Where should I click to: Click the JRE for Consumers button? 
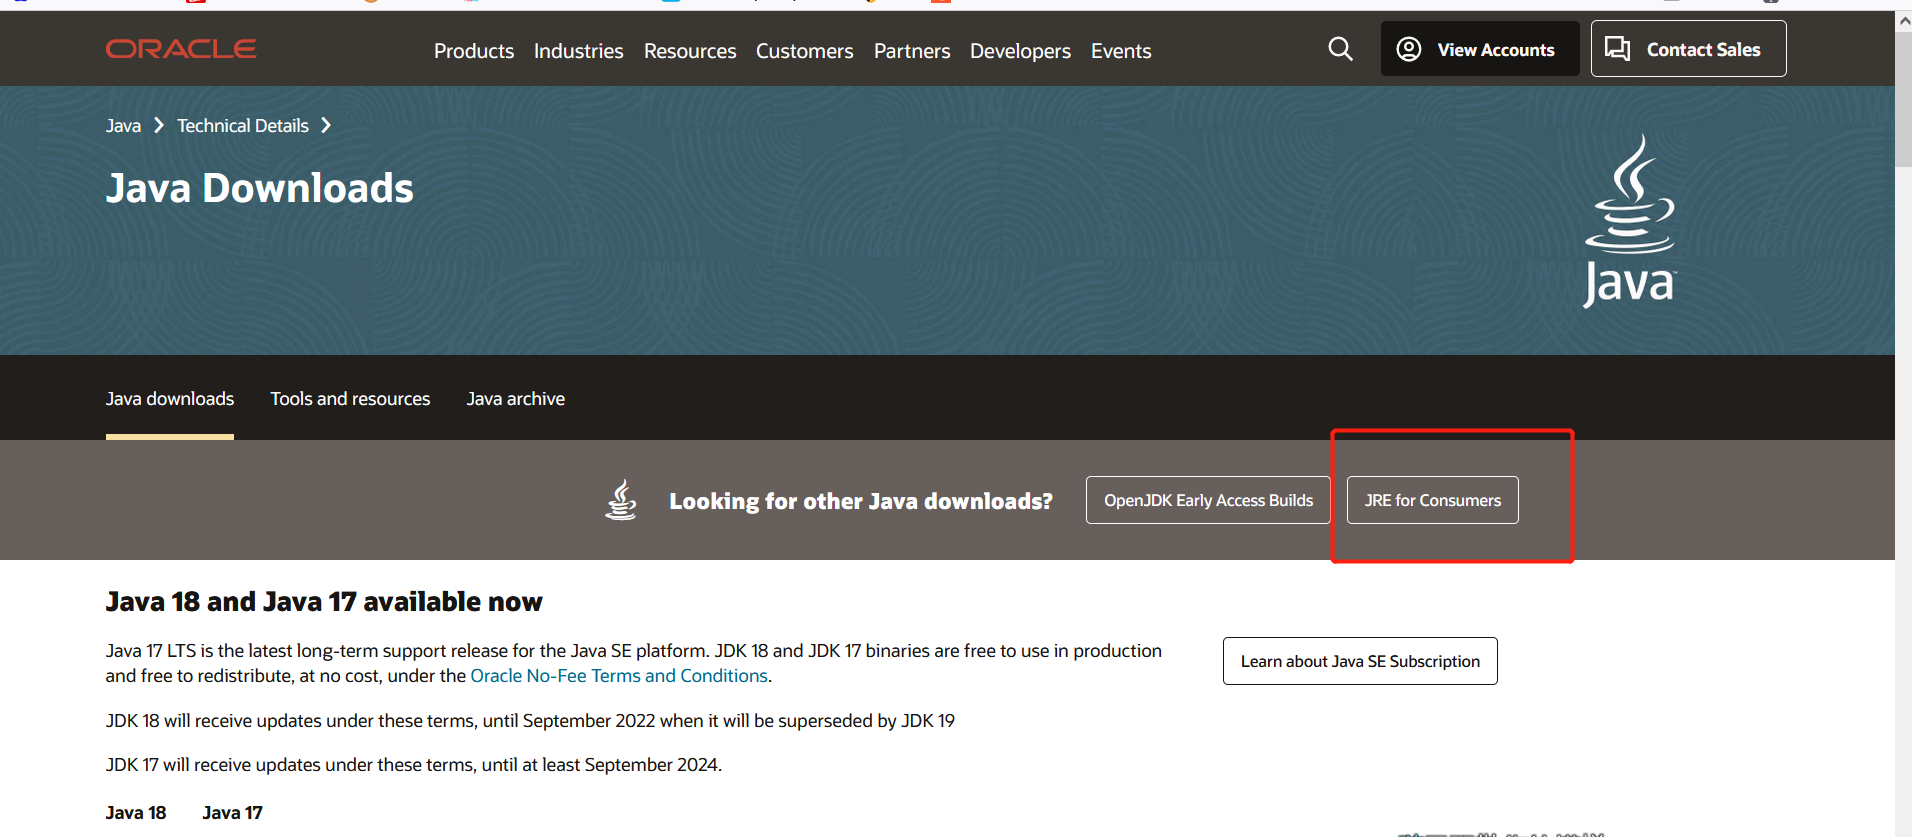(1433, 500)
